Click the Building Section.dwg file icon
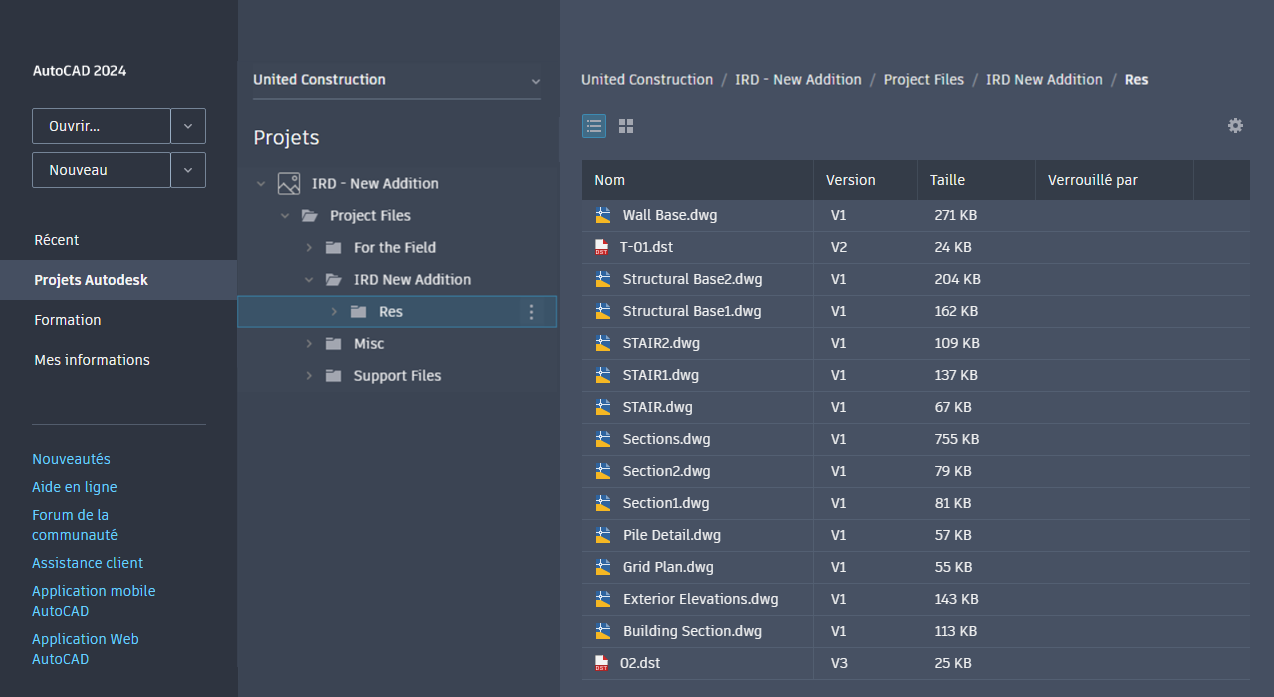1274x697 pixels. 602,631
